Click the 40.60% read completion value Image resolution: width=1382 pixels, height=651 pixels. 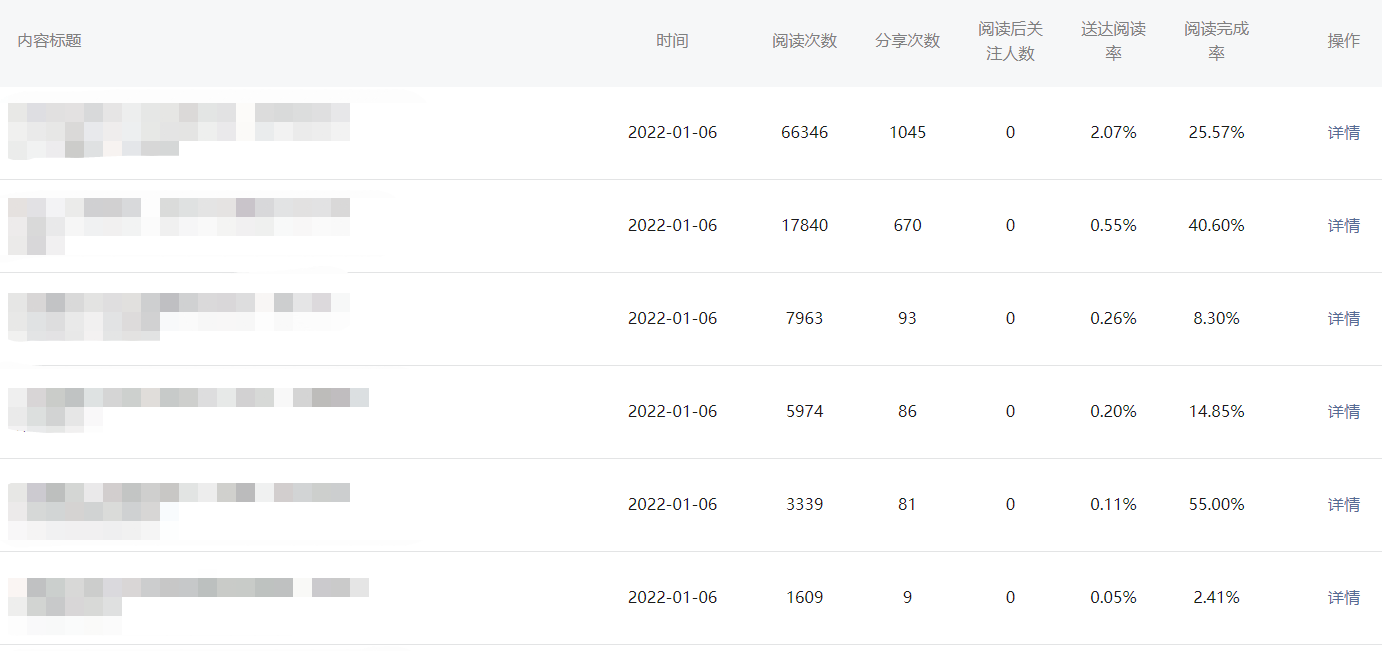point(1216,226)
